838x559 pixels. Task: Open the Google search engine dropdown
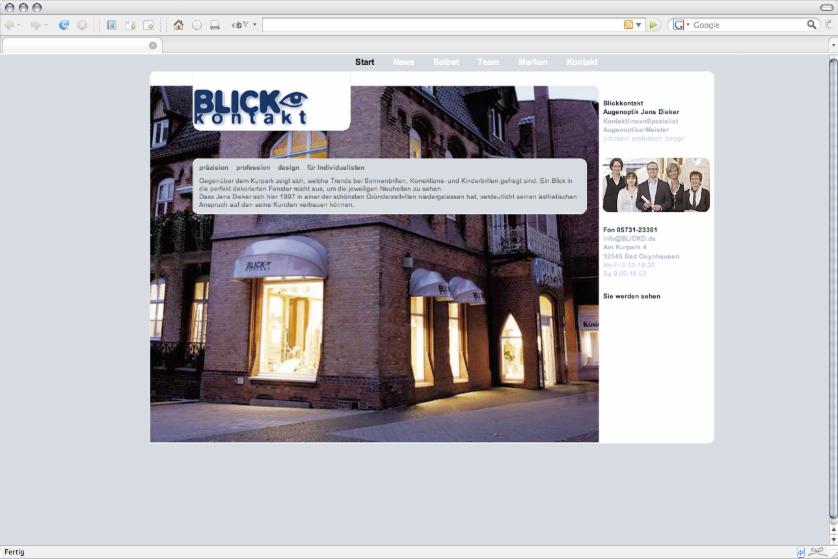[681, 25]
